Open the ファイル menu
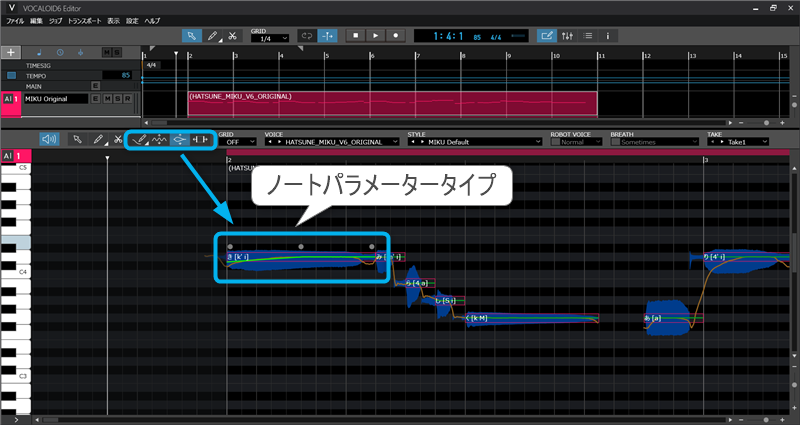800x425 pixels. pyautogui.click(x=15, y=21)
